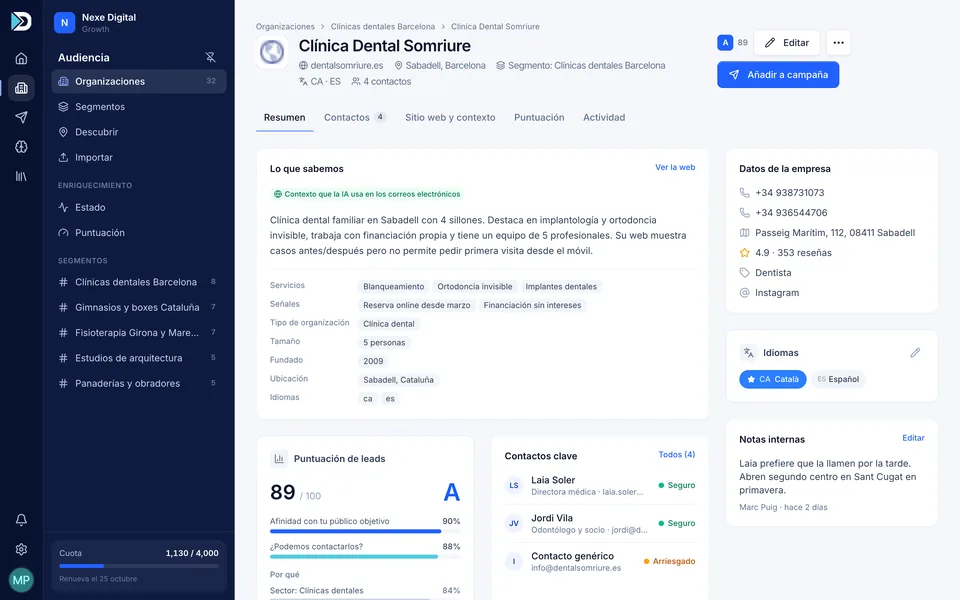Click the 4 contactos header link
Image resolution: width=960 pixels, height=600 pixels.
[381, 81]
